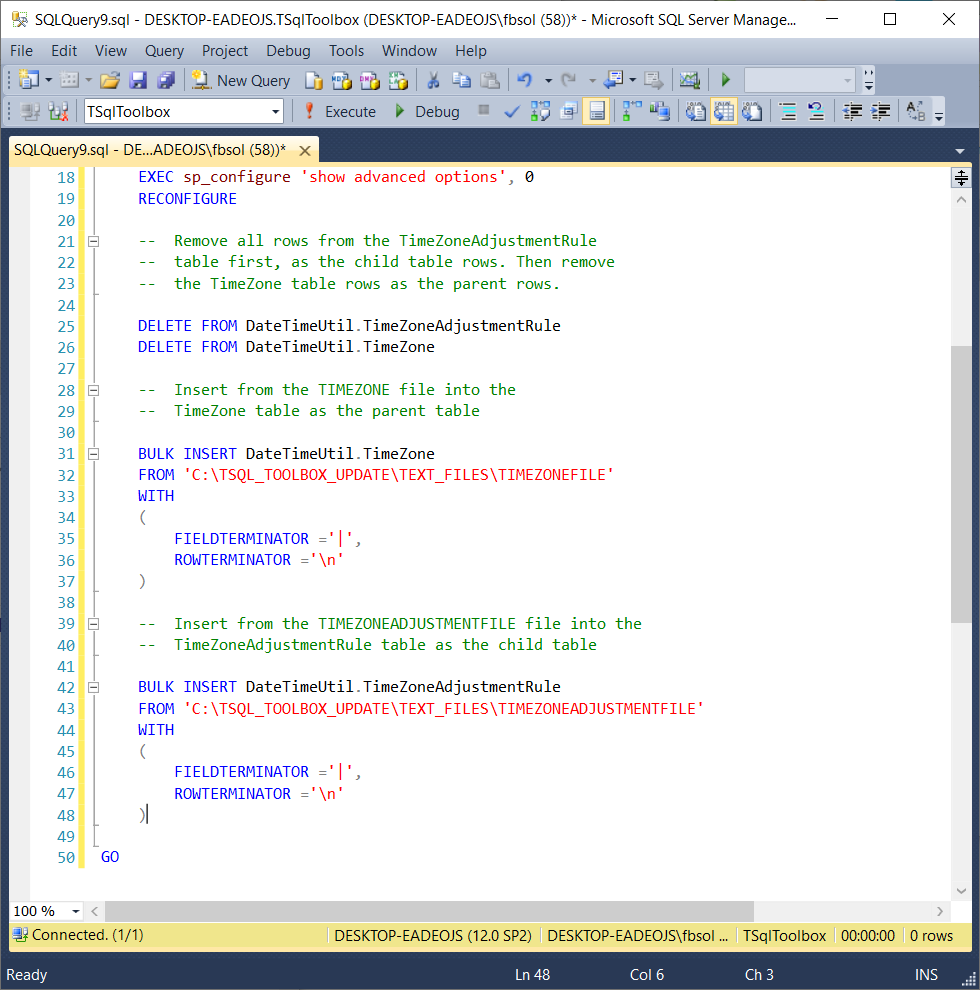This screenshot has width=980, height=990.
Task: Collapse the BULK INSERT block at line 31
Action: [94, 454]
